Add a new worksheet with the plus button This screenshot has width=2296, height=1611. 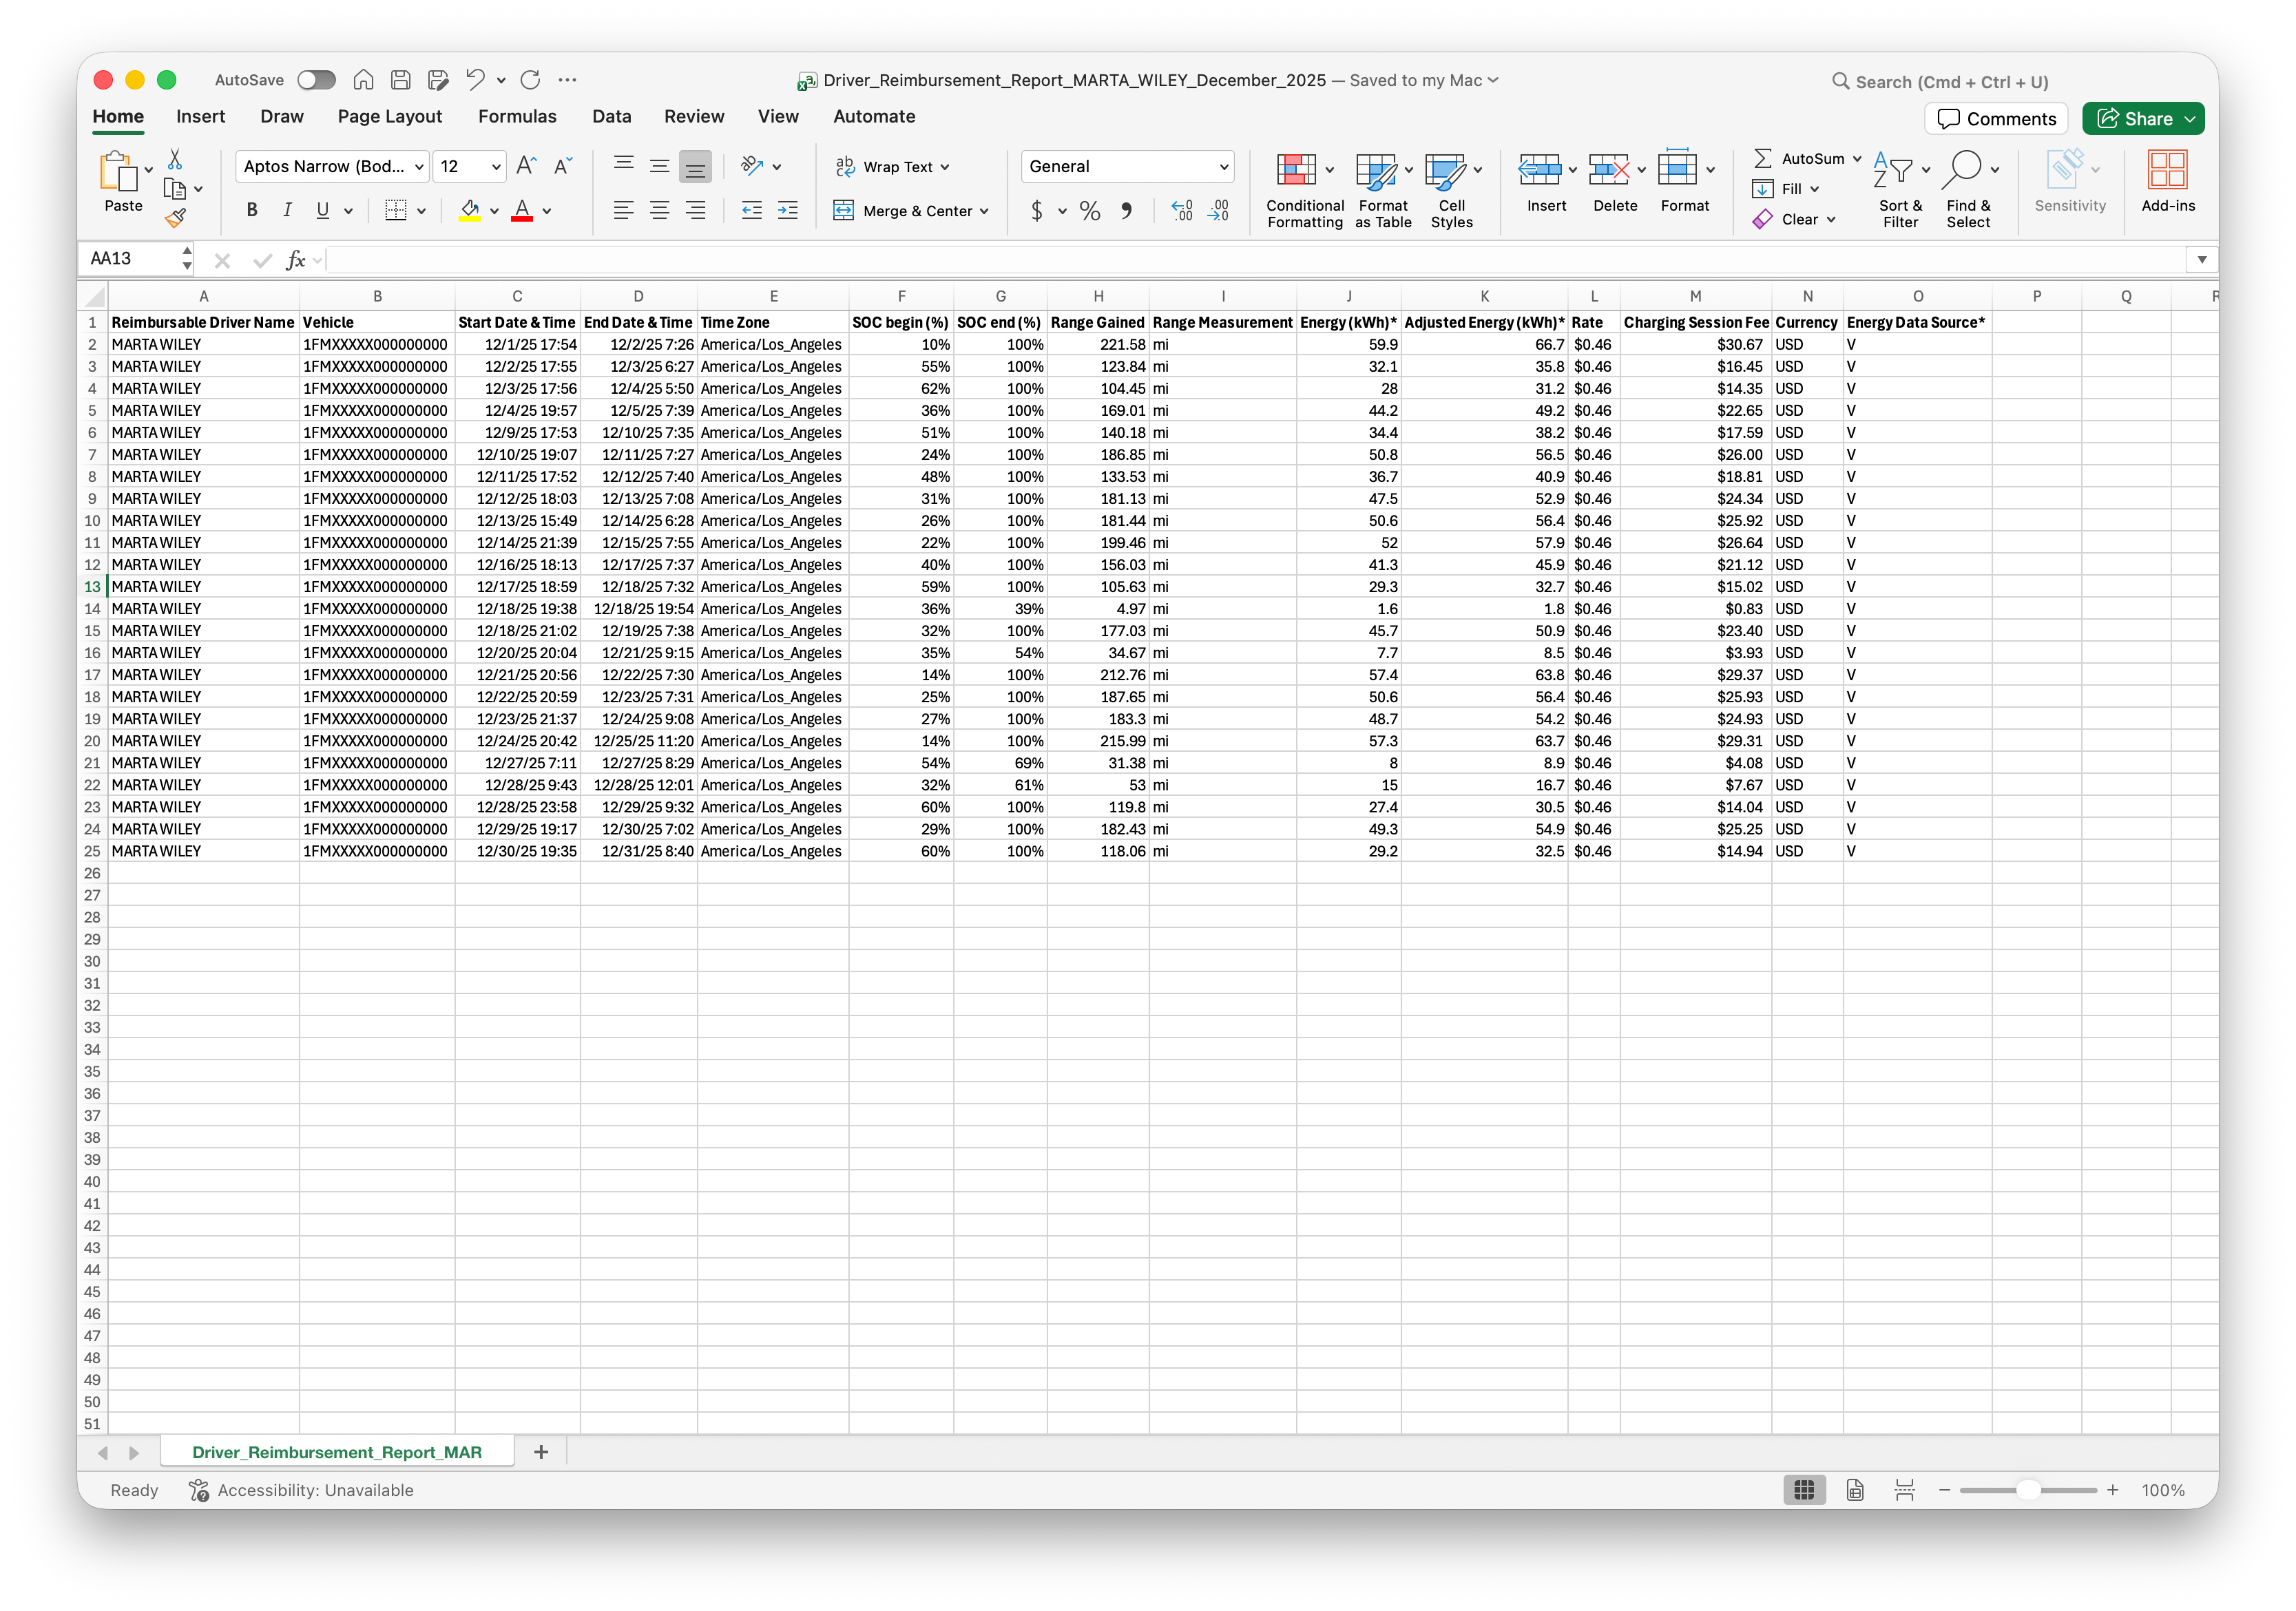pyautogui.click(x=541, y=1452)
